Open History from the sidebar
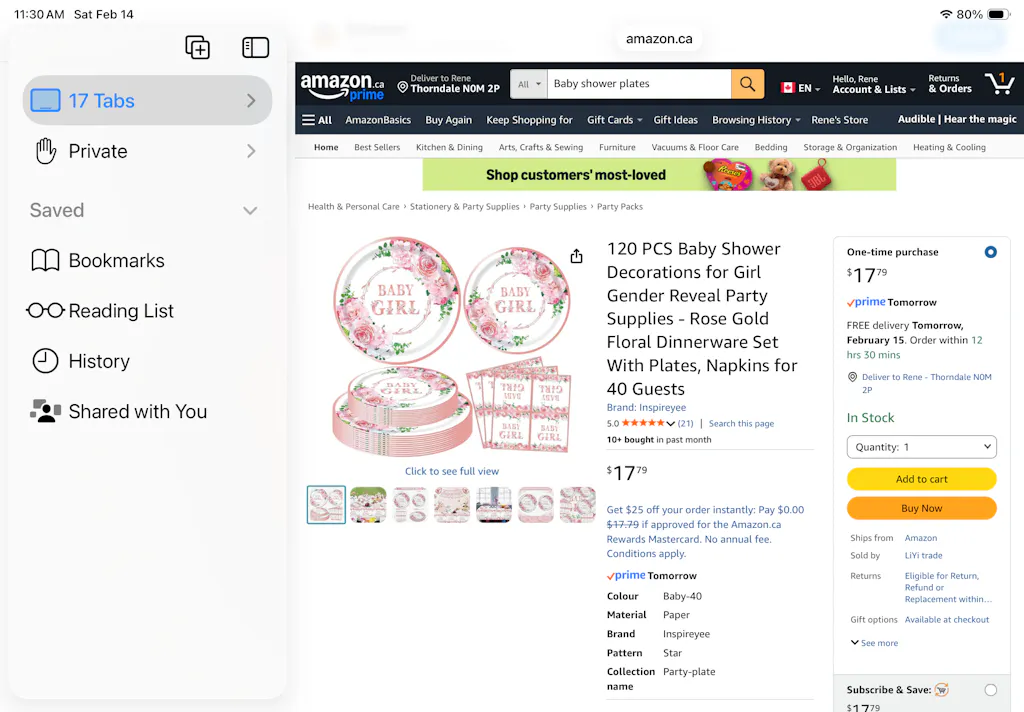The height and width of the screenshot is (712, 1024). click(x=98, y=361)
